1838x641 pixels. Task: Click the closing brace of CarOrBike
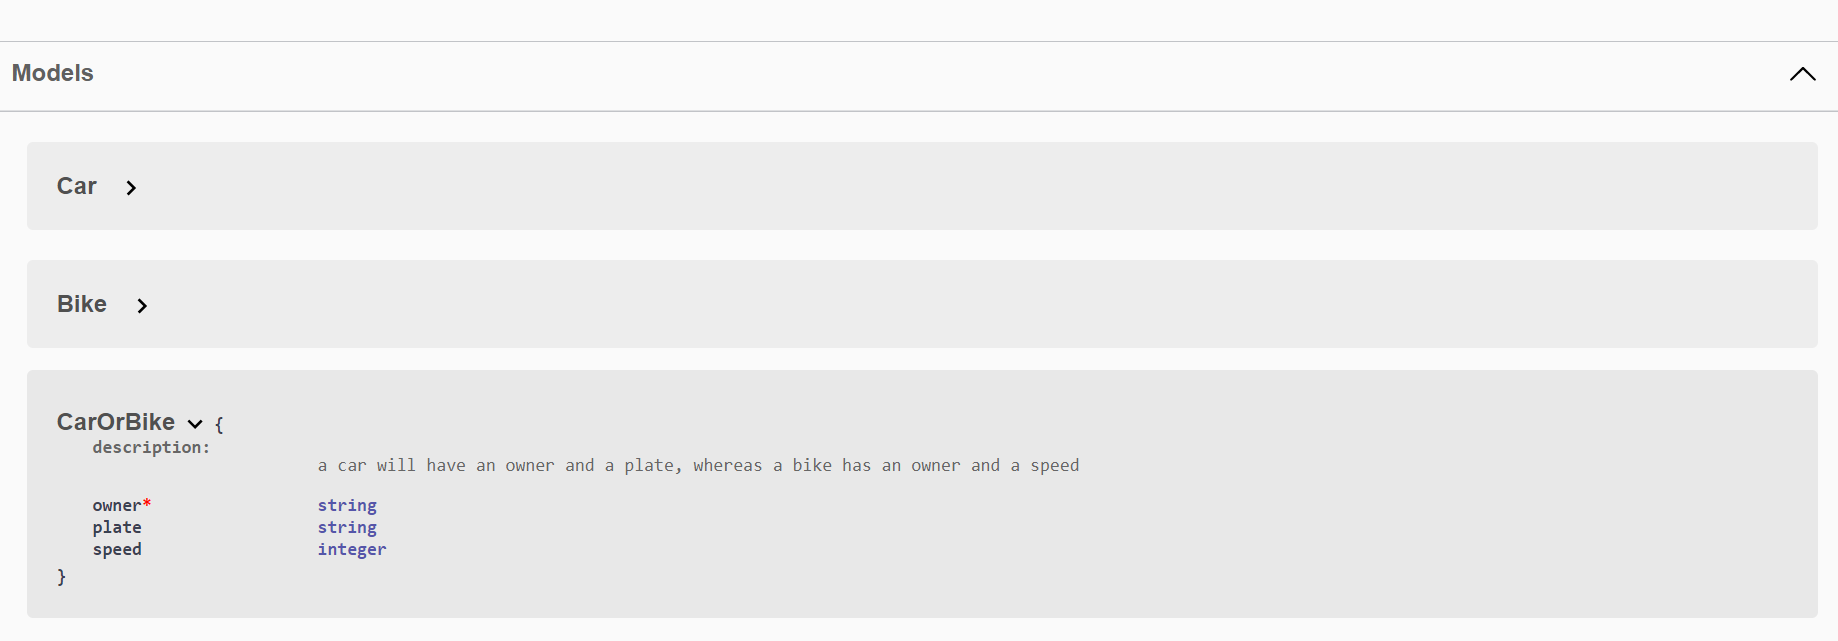tap(61, 577)
